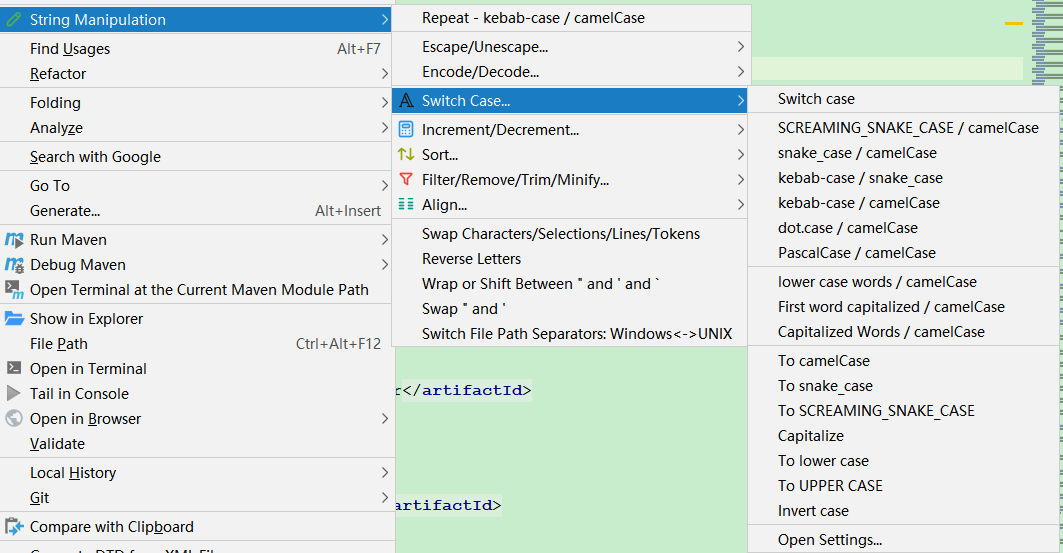Expand the Local History submenu arrow
Viewport: 1063px width, 553px height.
tap(385, 473)
